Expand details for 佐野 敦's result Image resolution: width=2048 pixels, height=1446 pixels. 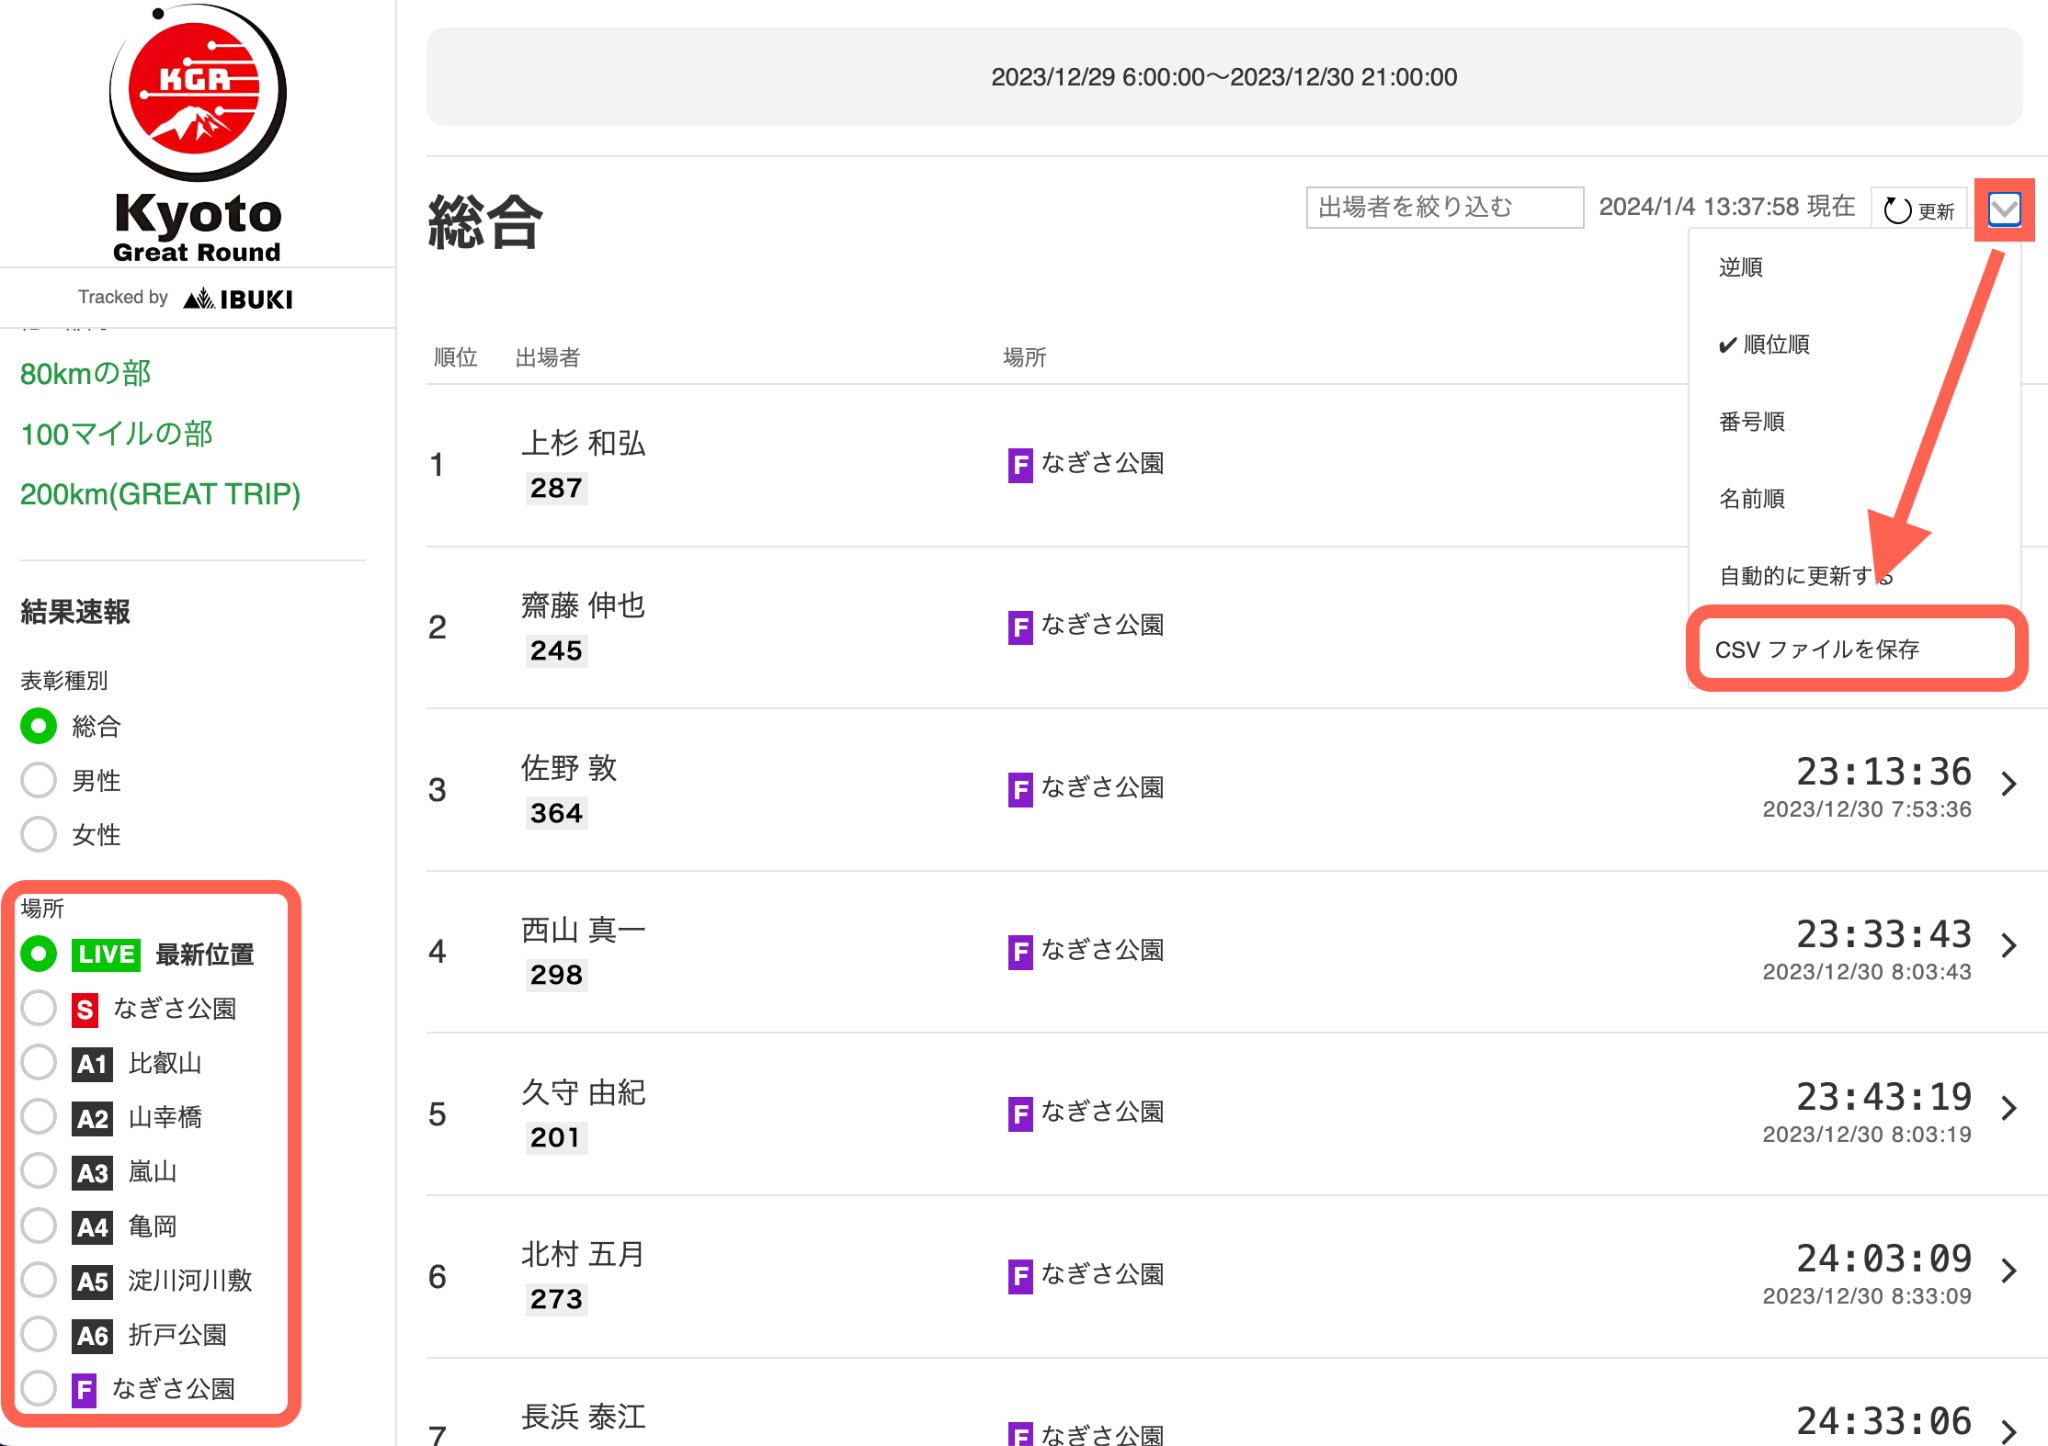coord(2009,784)
